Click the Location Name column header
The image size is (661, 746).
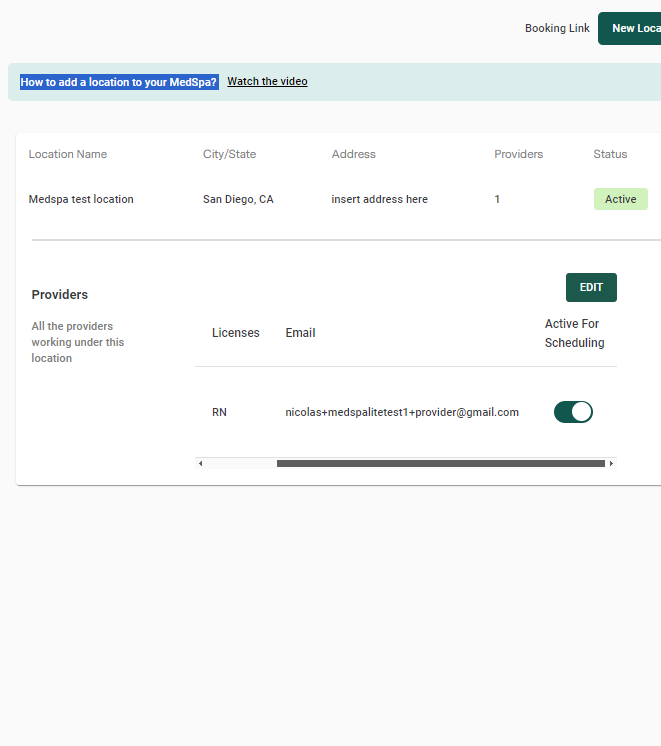[68, 154]
